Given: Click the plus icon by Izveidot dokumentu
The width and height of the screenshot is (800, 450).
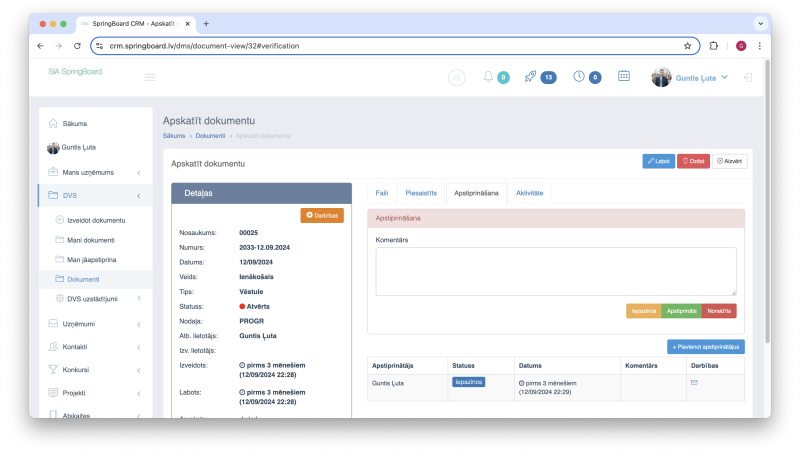Looking at the screenshot, I should 60,220.
